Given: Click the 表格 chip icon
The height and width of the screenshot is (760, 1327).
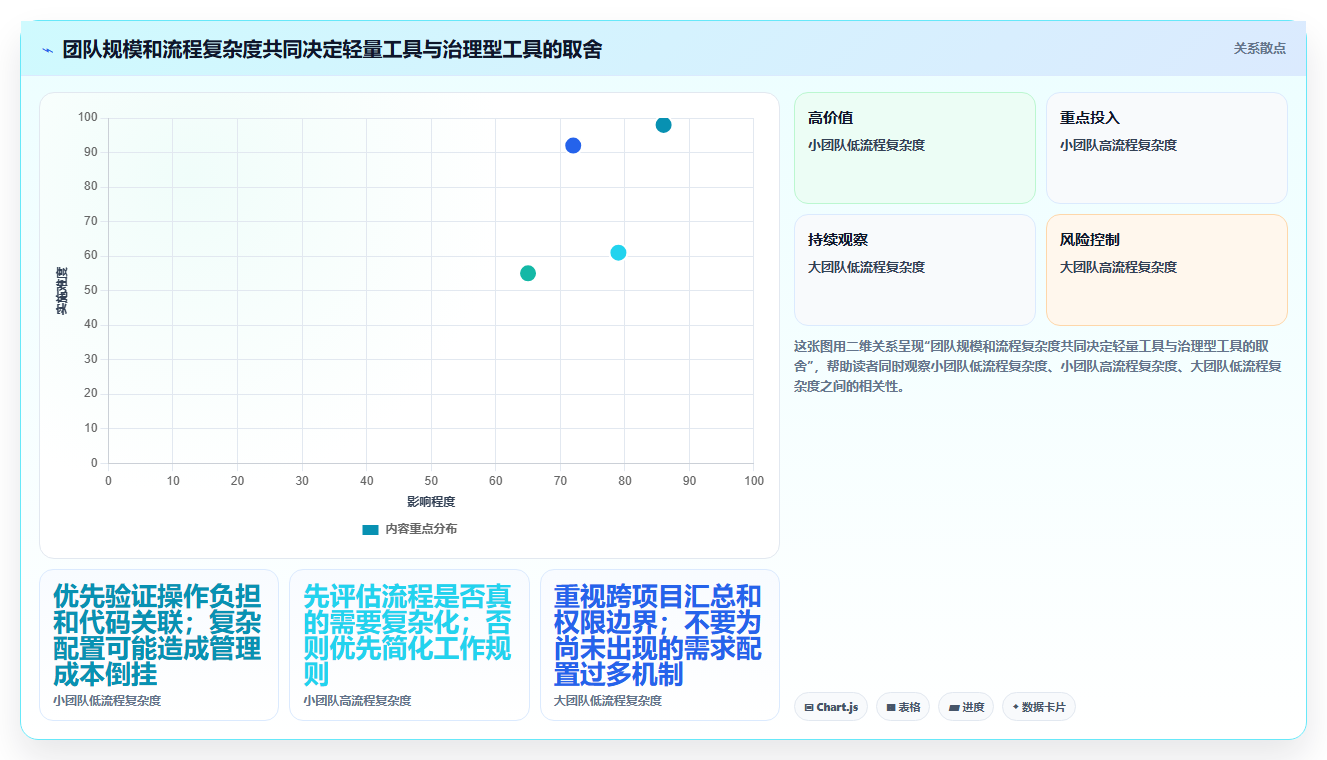Looking at the screenshot, I should [x=891, y=708].
